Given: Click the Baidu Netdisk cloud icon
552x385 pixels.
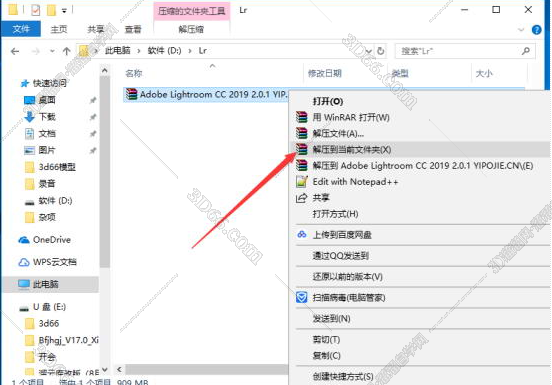Looking at the screenshot, I should (x=302, y=234).
